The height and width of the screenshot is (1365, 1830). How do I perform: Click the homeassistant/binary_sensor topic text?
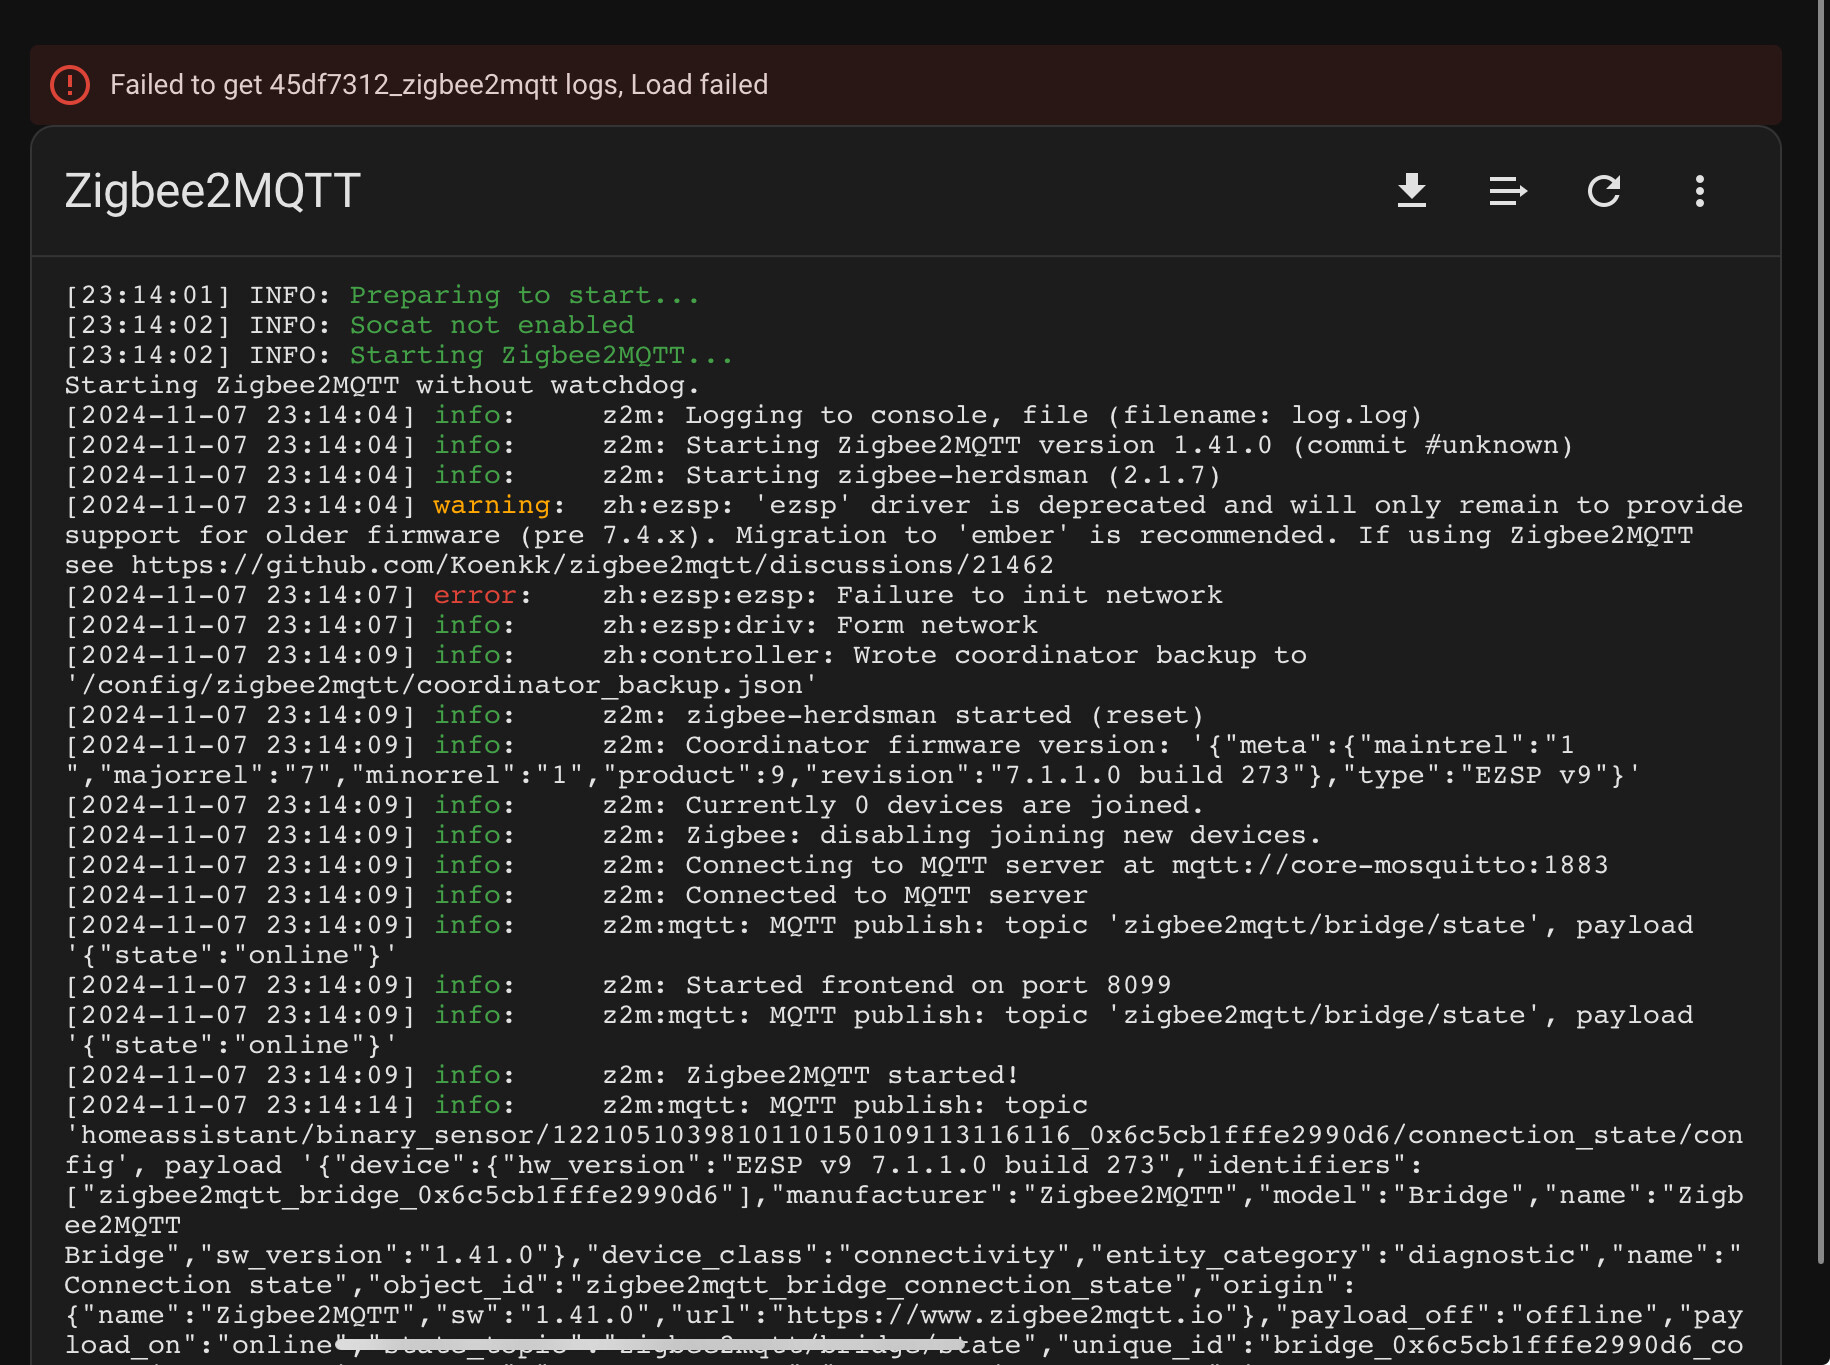903,1136
